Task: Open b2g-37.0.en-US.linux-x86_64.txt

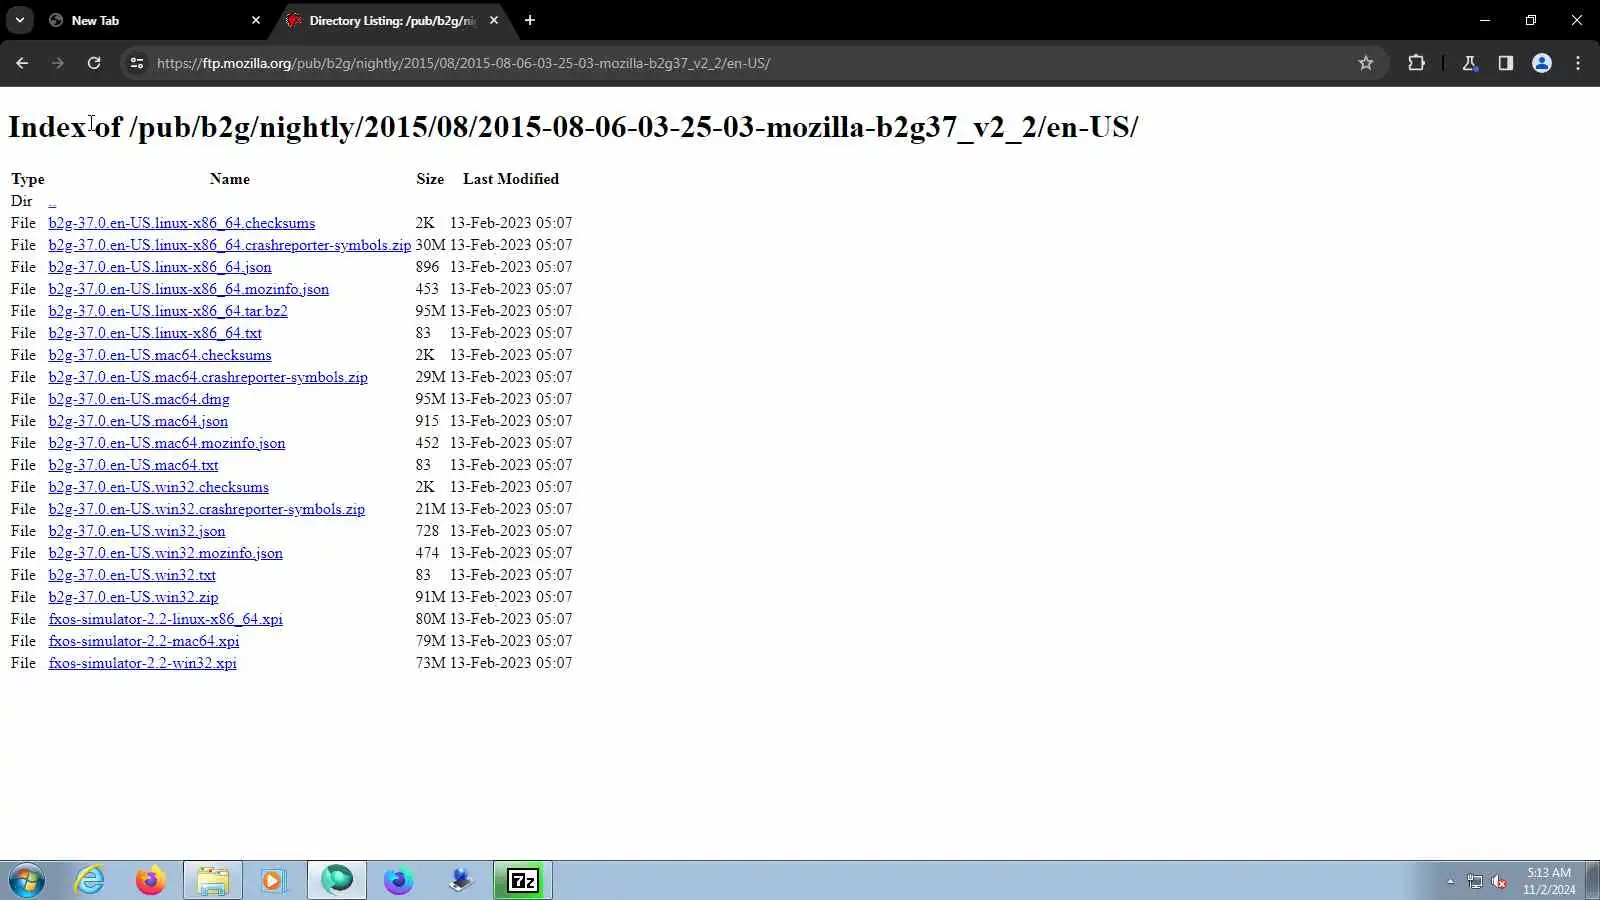Action: click(x=155, y=333)
